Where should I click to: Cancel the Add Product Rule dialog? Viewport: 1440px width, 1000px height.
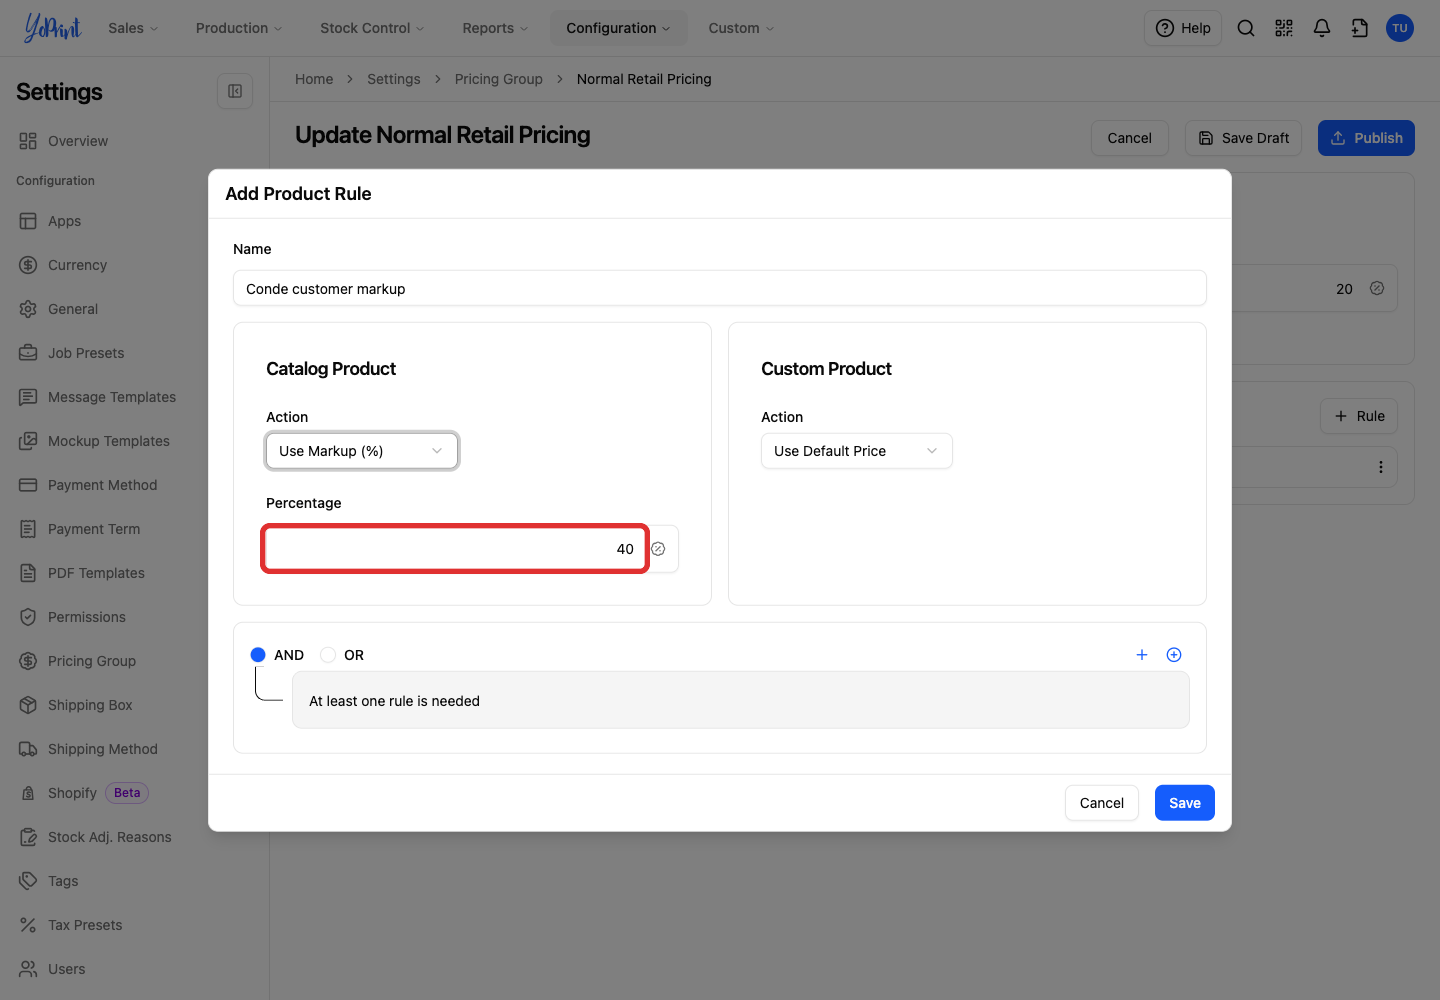click(x=1102, y=803)
